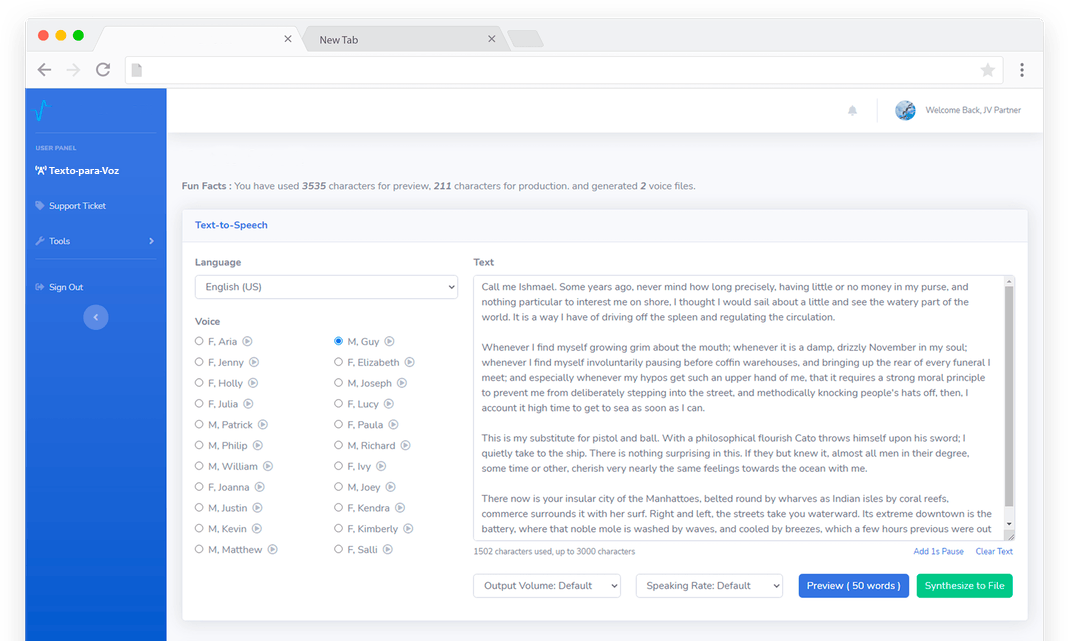The height and width of the screenshot is (641, 1068).
Task: Choose the M, Joseph voice option
Action: coord(339,383)
